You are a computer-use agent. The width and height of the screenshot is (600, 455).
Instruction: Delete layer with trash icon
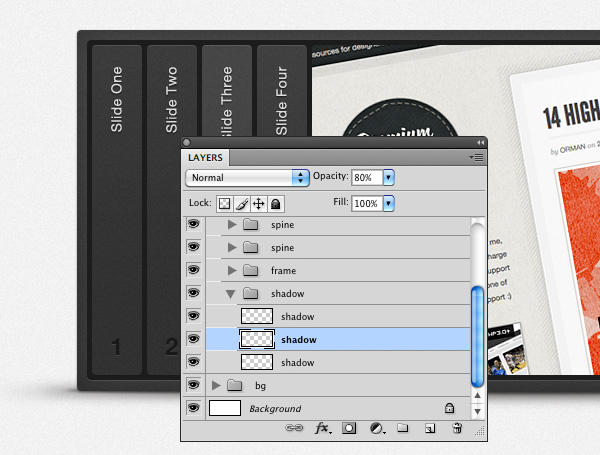coord(457,428)
